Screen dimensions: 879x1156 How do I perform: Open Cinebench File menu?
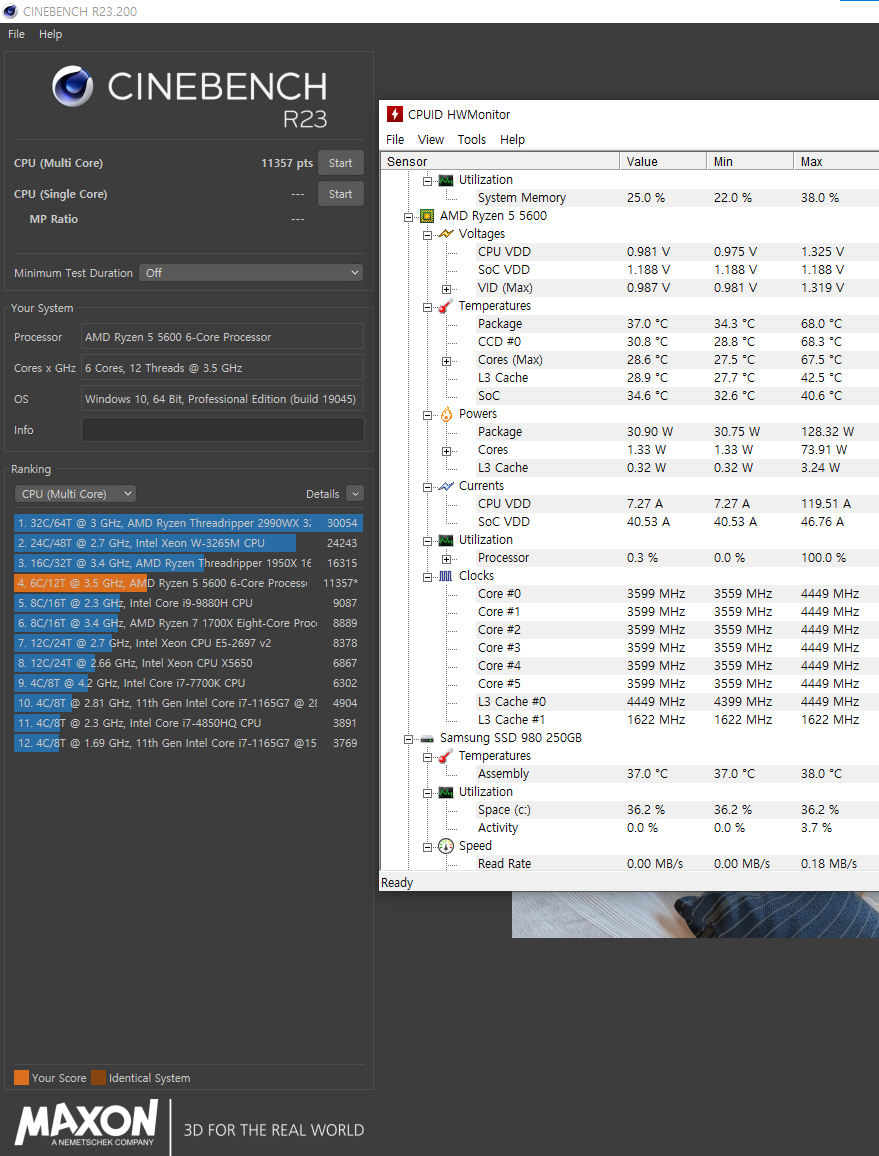16,34
